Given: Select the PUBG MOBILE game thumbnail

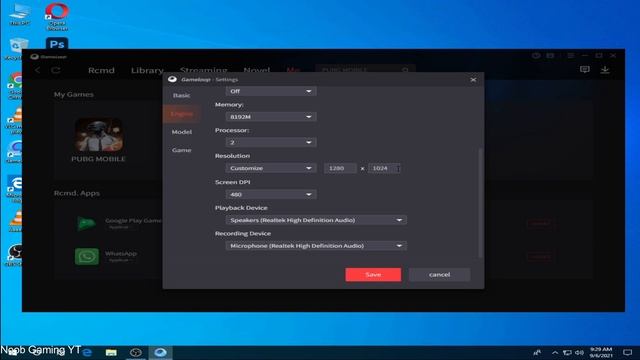Looking at the screenshot, I should coord(98,135).
